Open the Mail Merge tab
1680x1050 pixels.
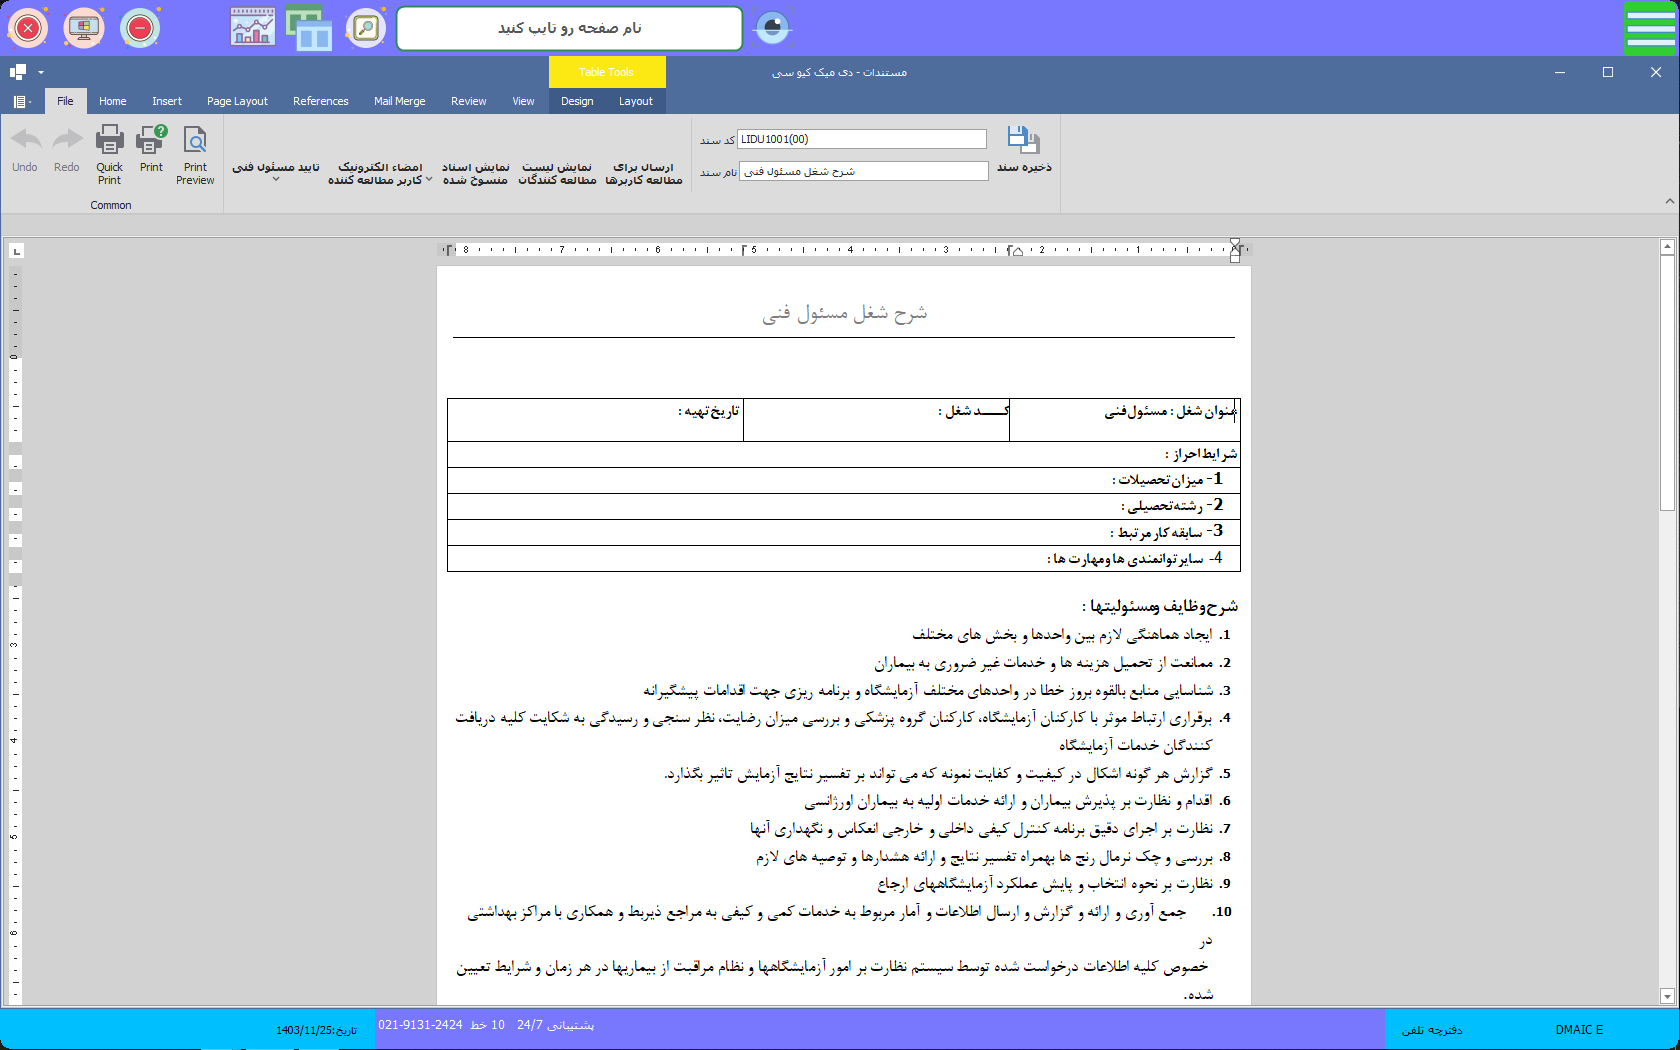(x=399, y=101)
